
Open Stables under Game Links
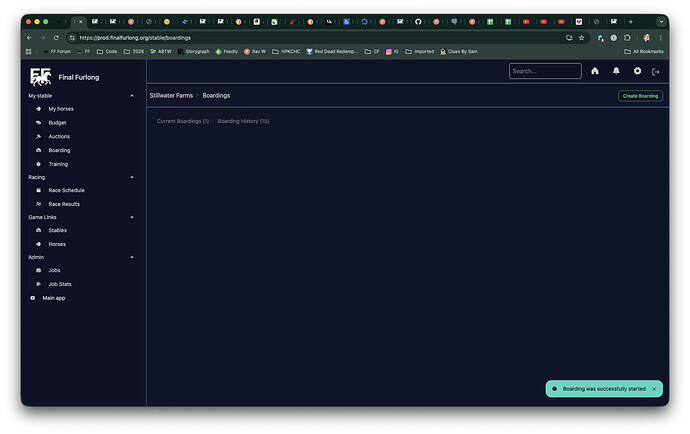coord(58,230)
